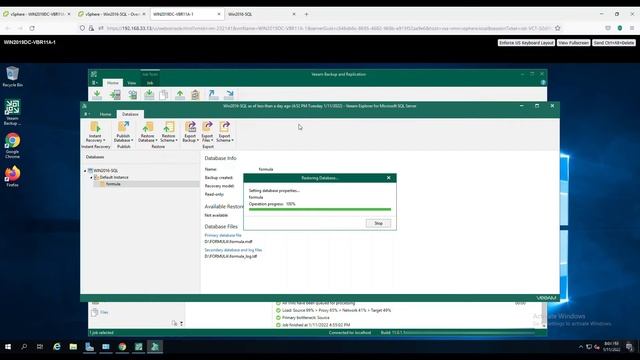Select the WIN2016-SQL server in tree
The height and width of the screenshot is (360, 640).
106,171
